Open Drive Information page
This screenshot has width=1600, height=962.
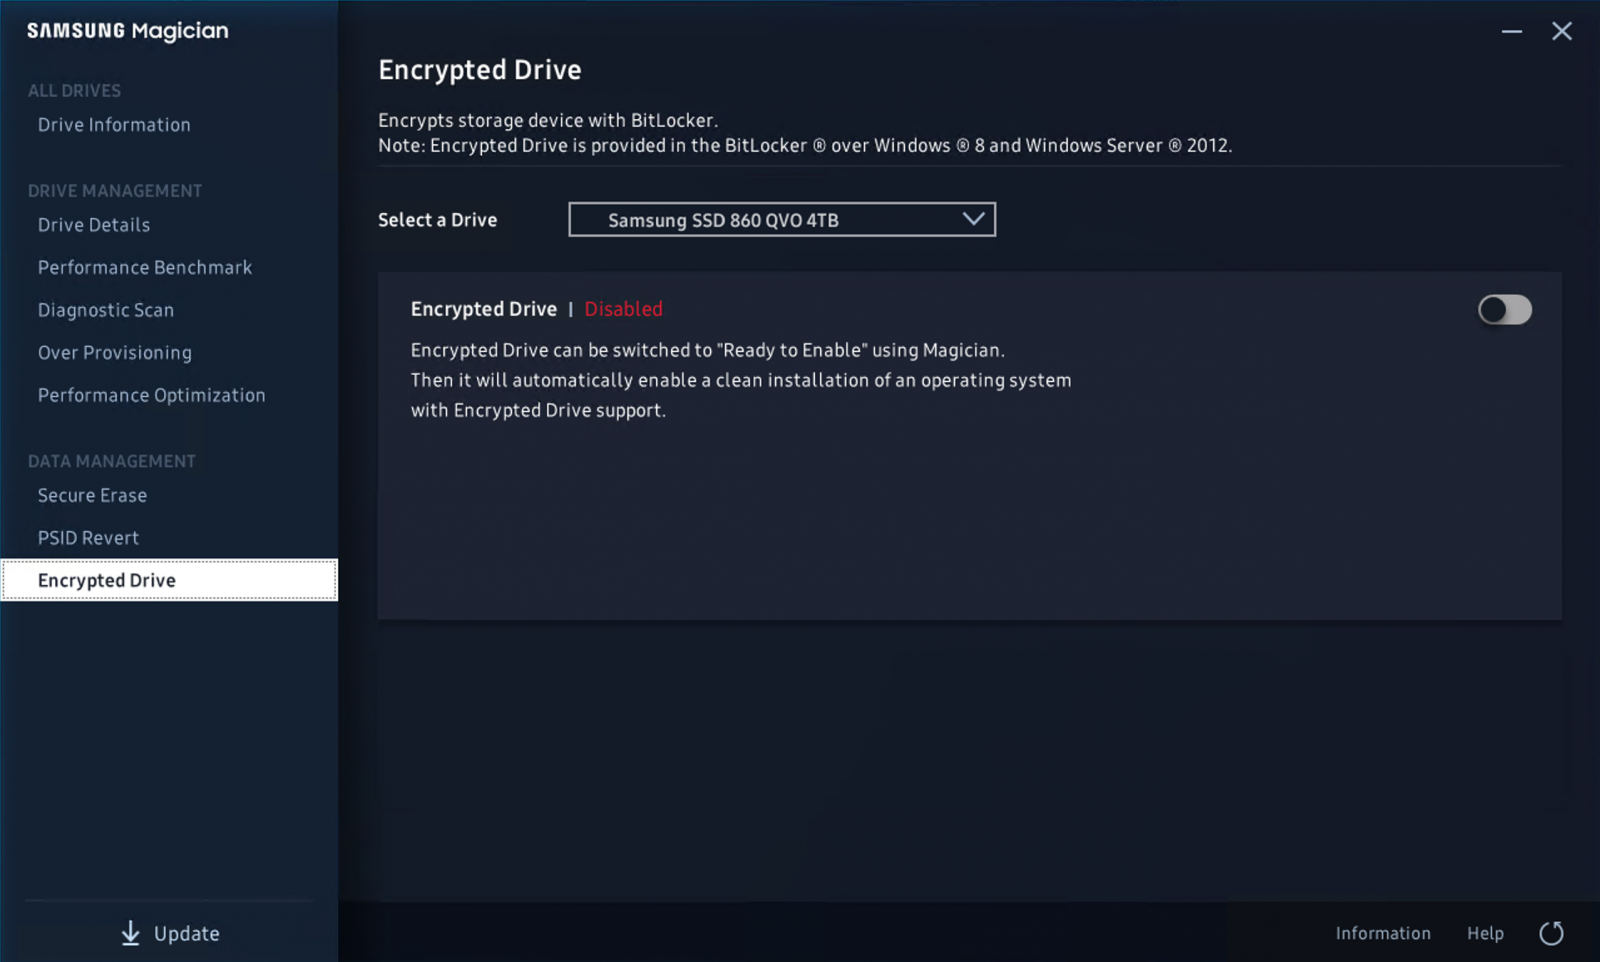click(114, 125)
